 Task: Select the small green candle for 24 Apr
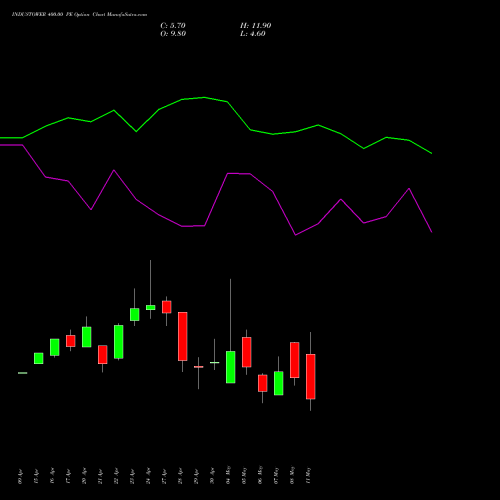151,307
